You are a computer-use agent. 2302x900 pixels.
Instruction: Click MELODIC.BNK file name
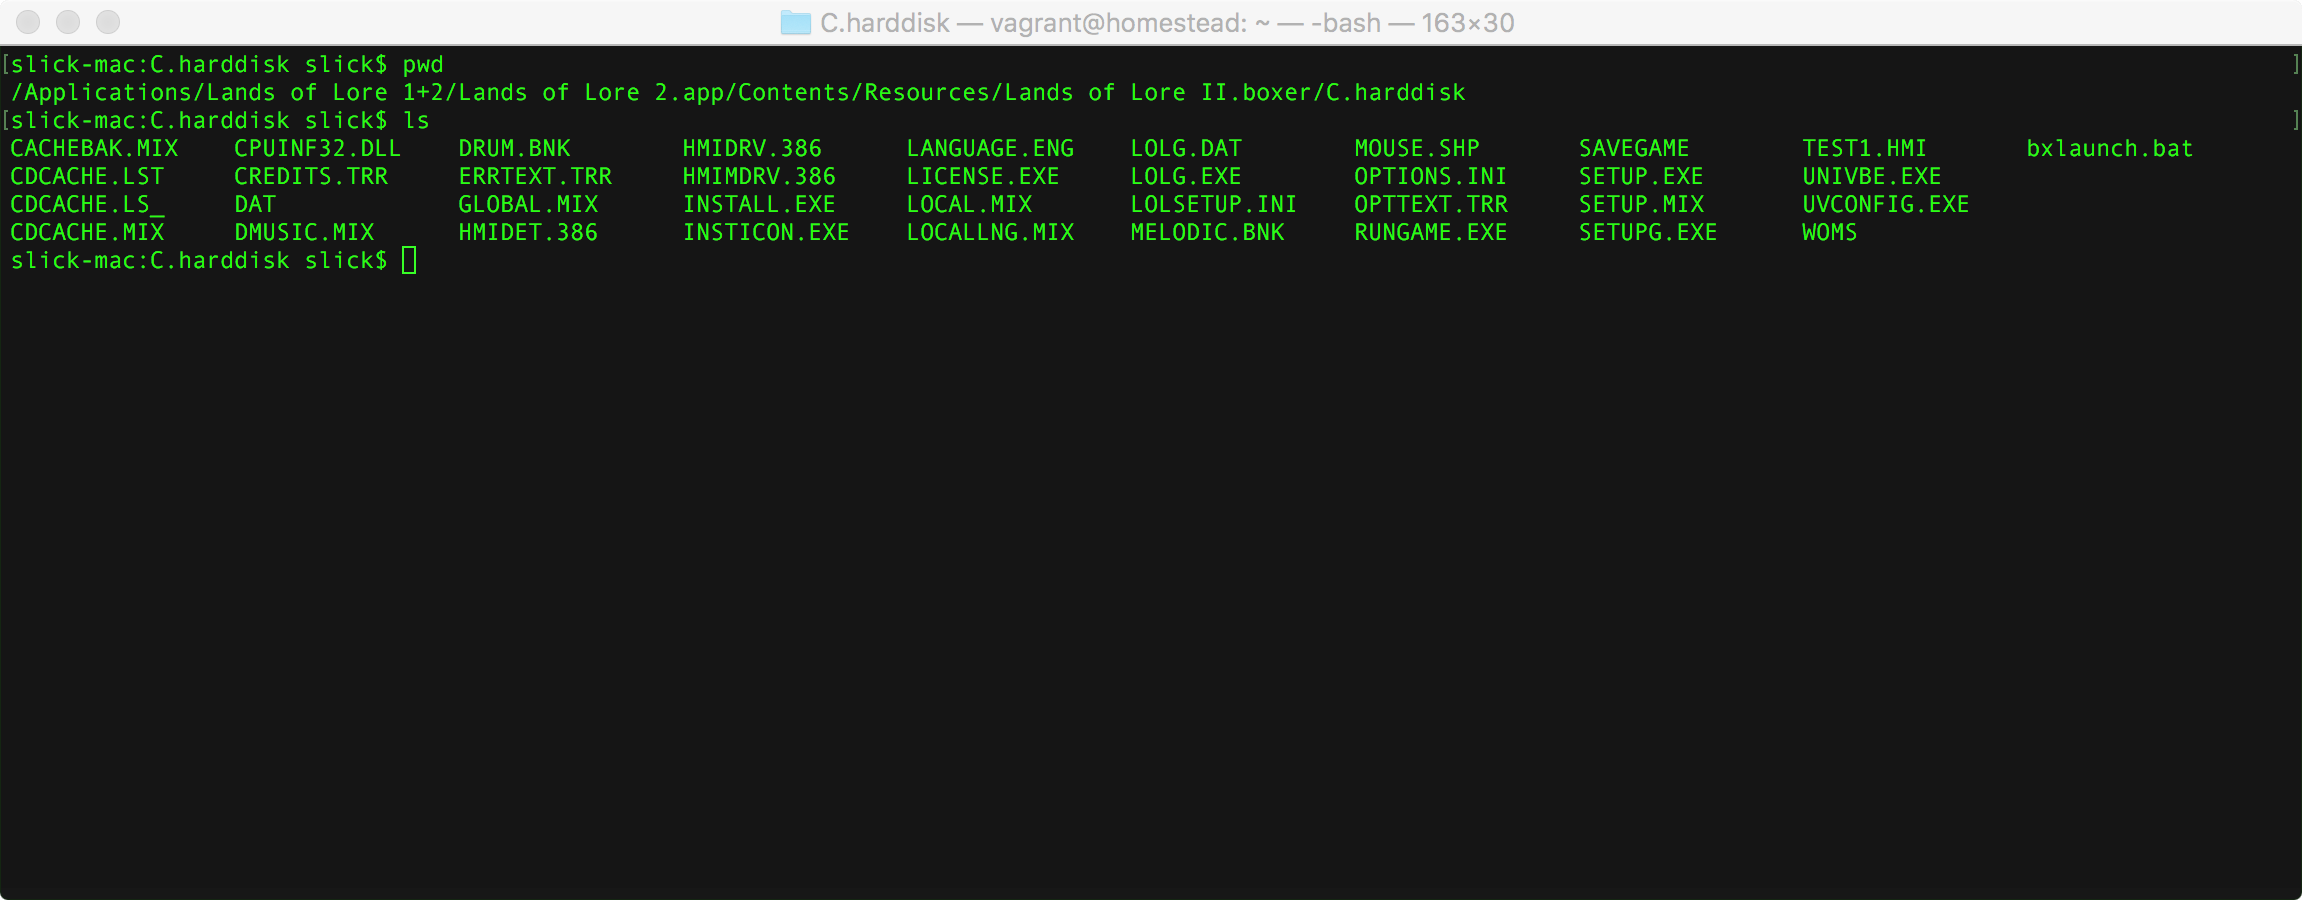pos(1207,233)
